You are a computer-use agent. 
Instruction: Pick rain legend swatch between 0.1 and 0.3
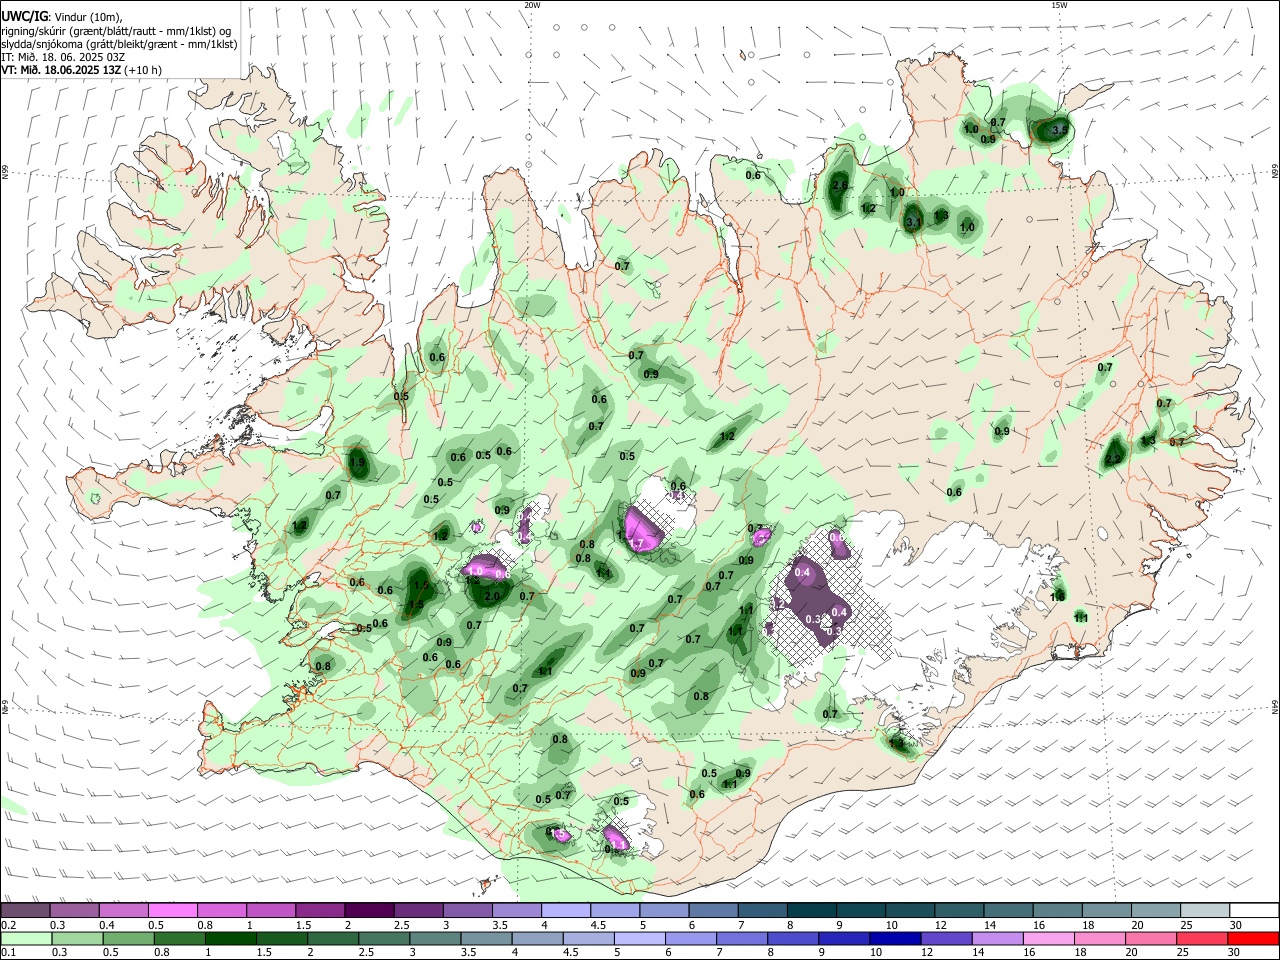[x=25, y=939]
